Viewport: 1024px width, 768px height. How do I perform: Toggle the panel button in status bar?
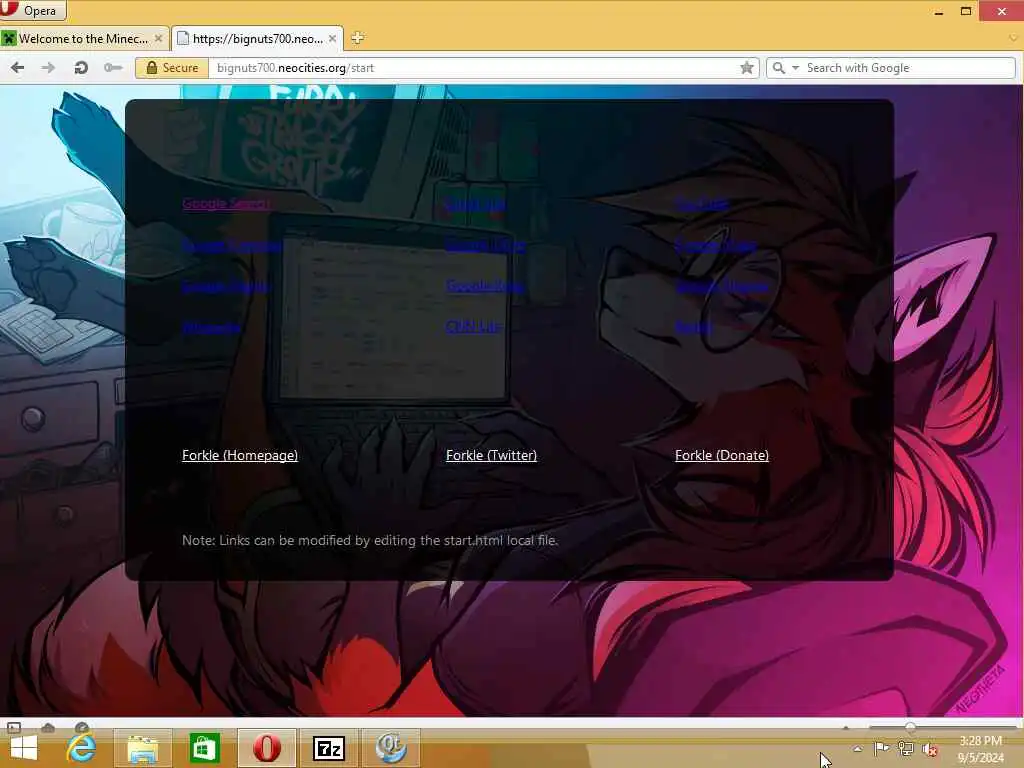point(14,727)
